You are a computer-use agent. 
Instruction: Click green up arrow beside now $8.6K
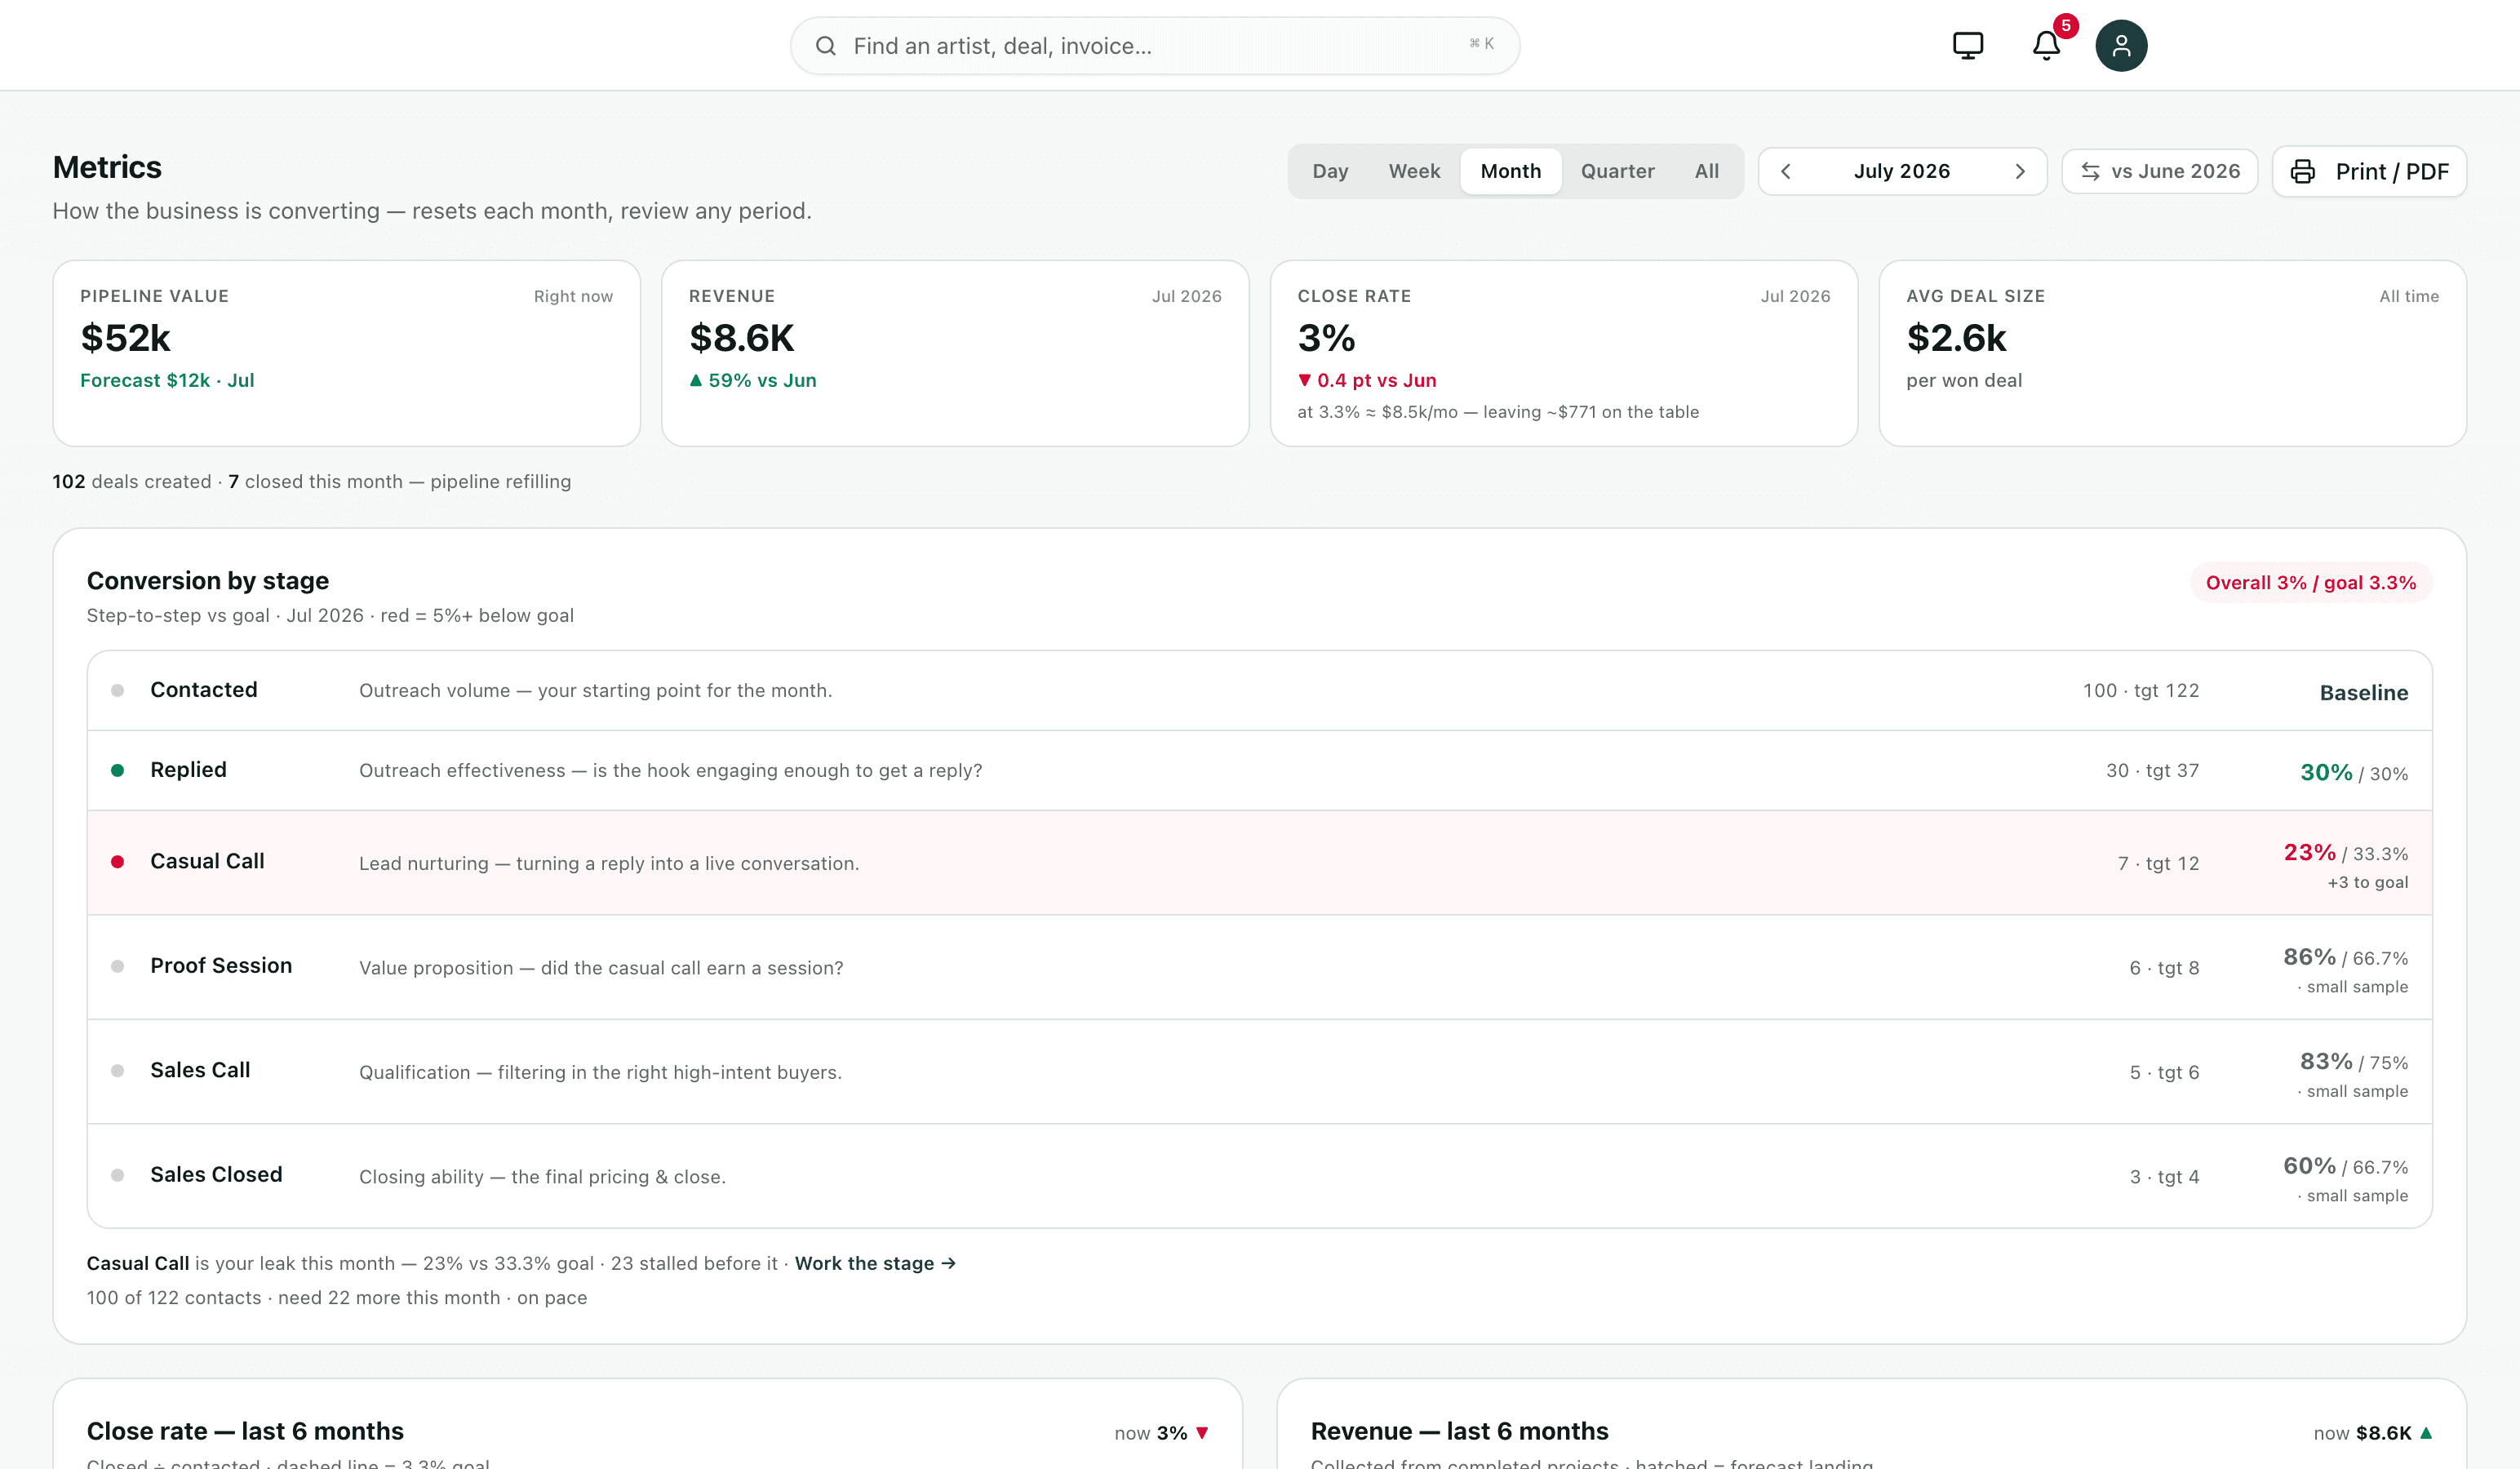click(2425, 1433)
